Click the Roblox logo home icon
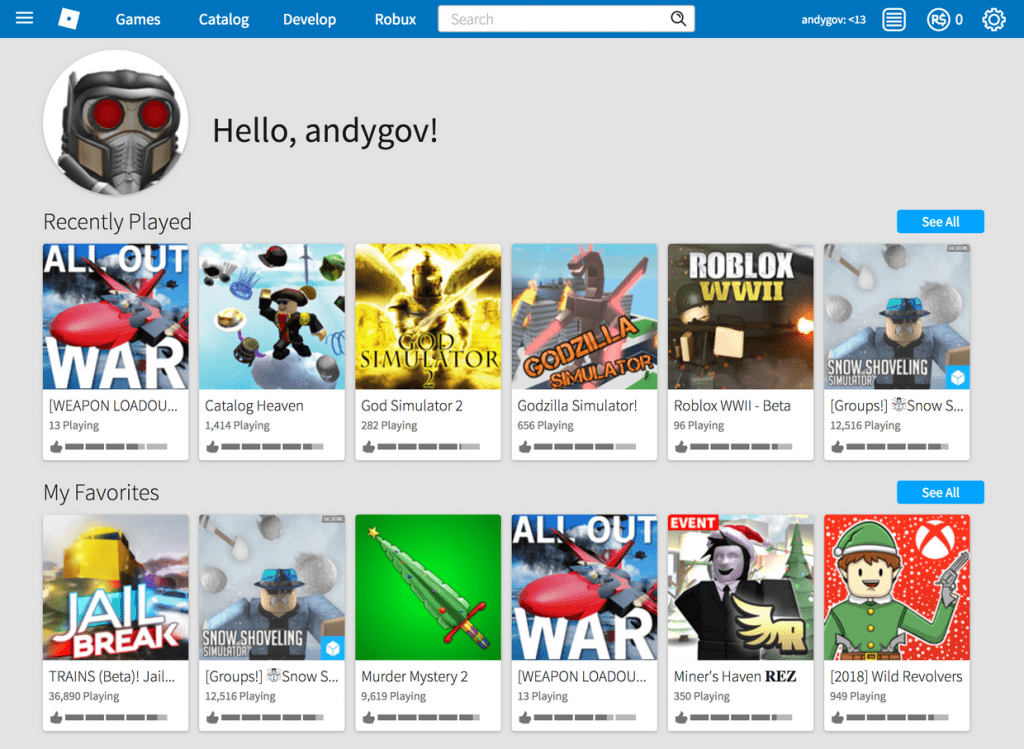The width and height of the screenshot is (1024, 749). [x=69, y=19]
